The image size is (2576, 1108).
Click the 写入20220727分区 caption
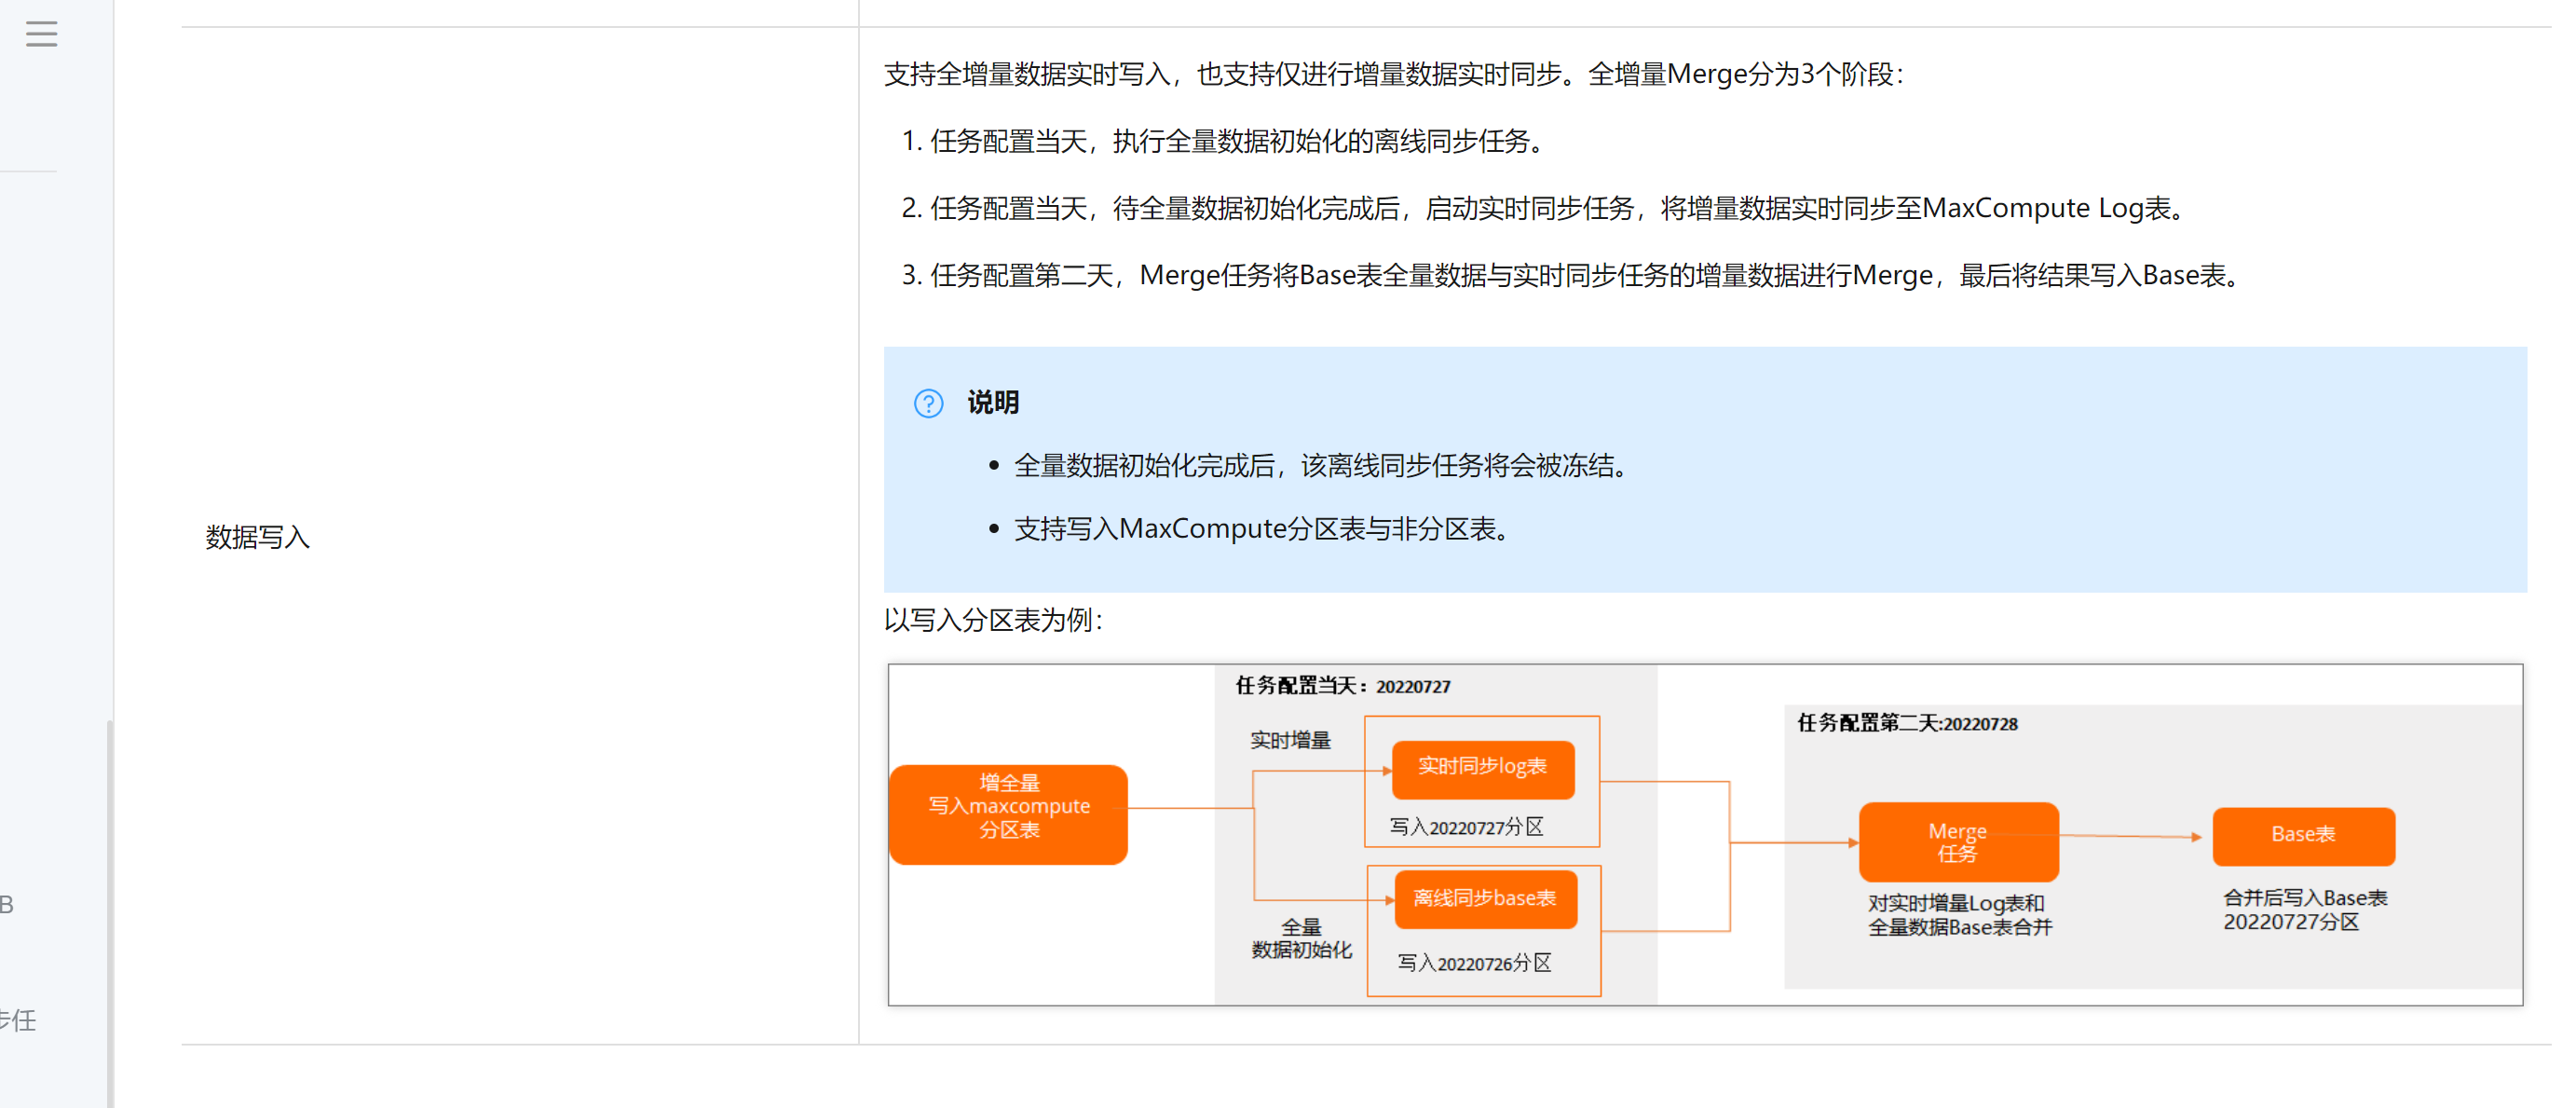(x=1466, y=827)
